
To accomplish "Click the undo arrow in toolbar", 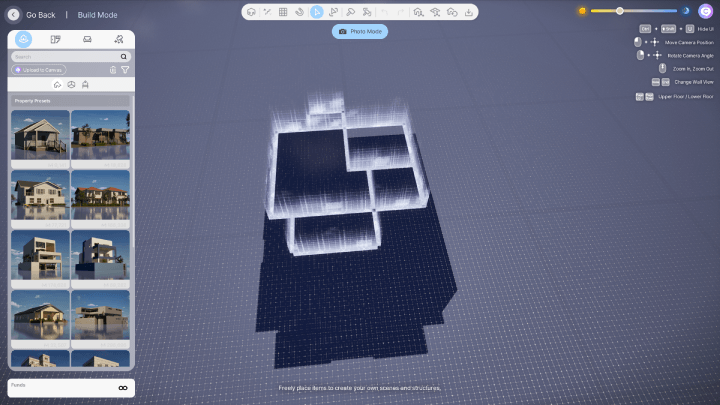I will [x=384, y=12].
